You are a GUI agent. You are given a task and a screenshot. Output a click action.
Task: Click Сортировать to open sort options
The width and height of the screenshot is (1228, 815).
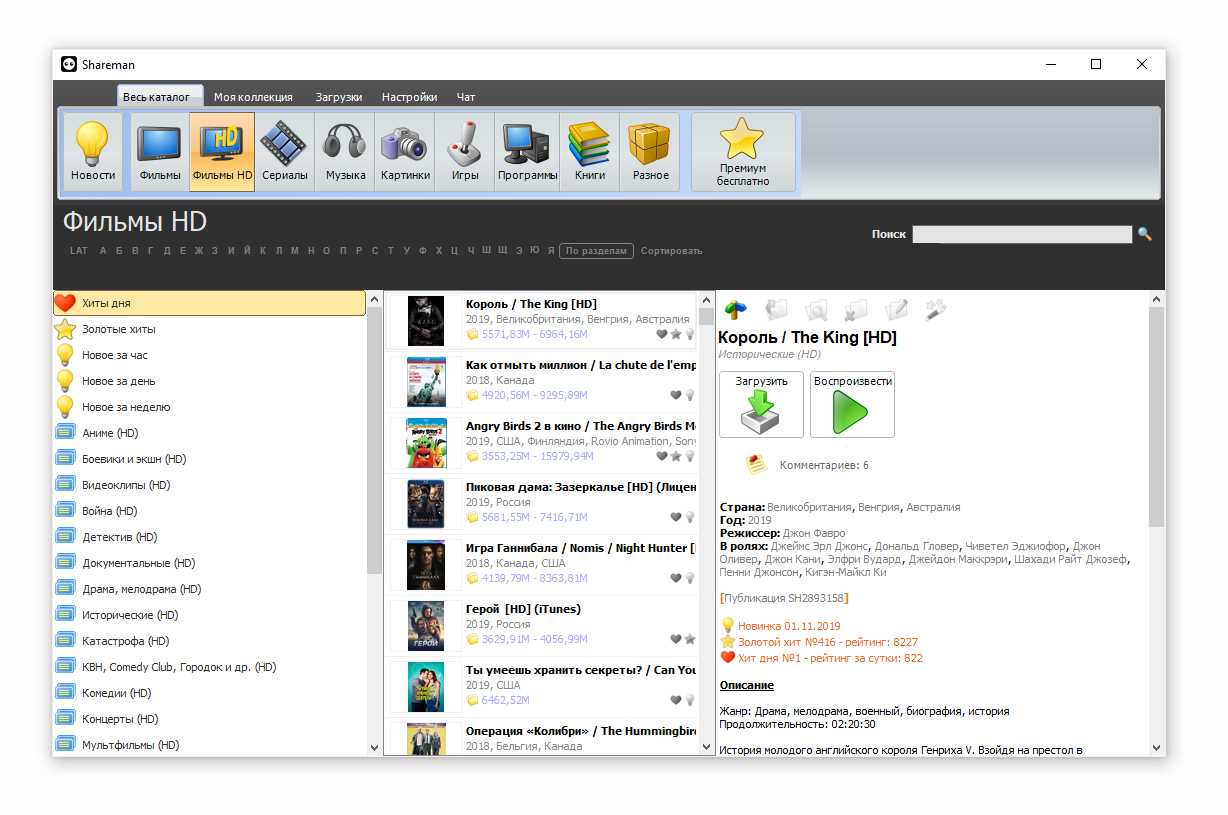click(x=671, y=251)
